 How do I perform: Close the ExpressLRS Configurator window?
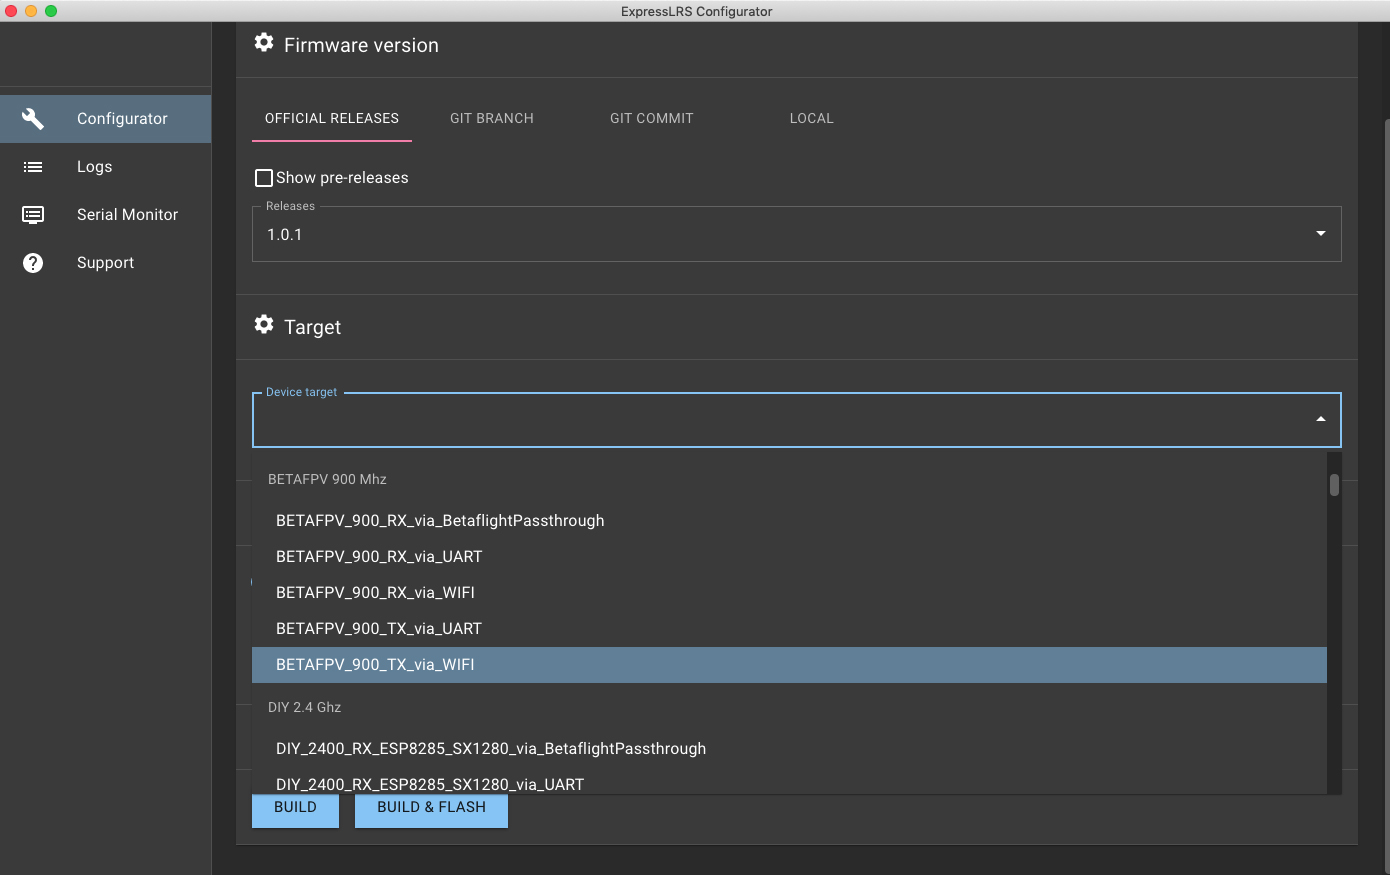click(11, 11)
